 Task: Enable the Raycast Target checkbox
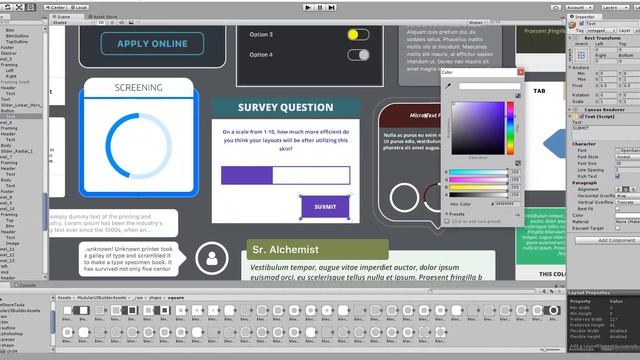coord(618,228)
